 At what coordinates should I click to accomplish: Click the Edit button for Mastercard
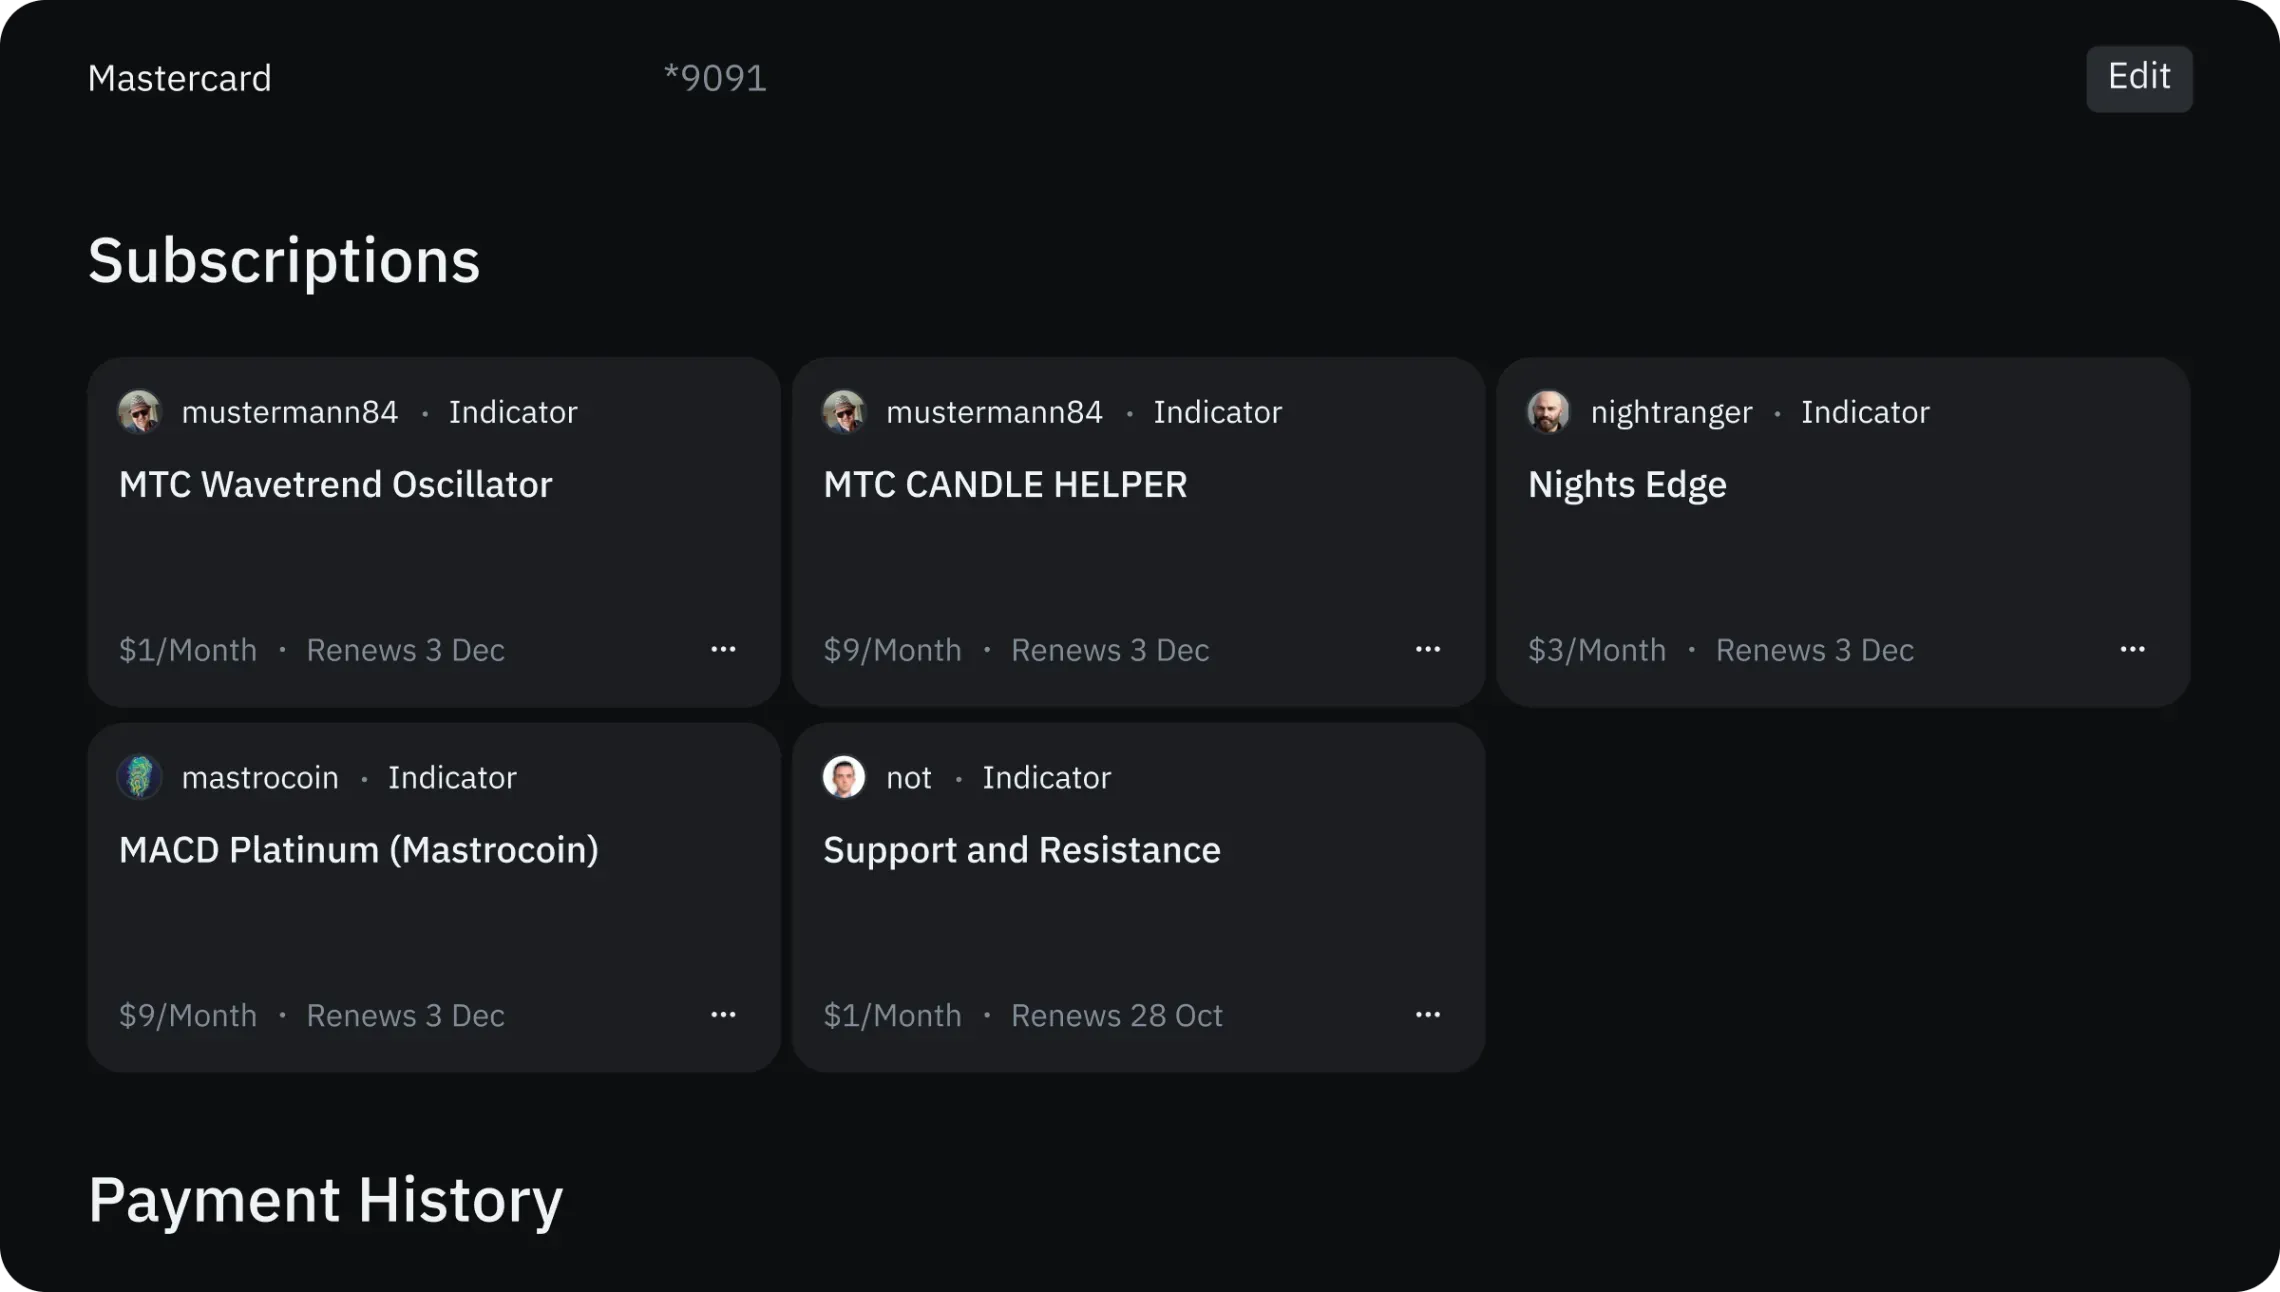pos(2138,78)
